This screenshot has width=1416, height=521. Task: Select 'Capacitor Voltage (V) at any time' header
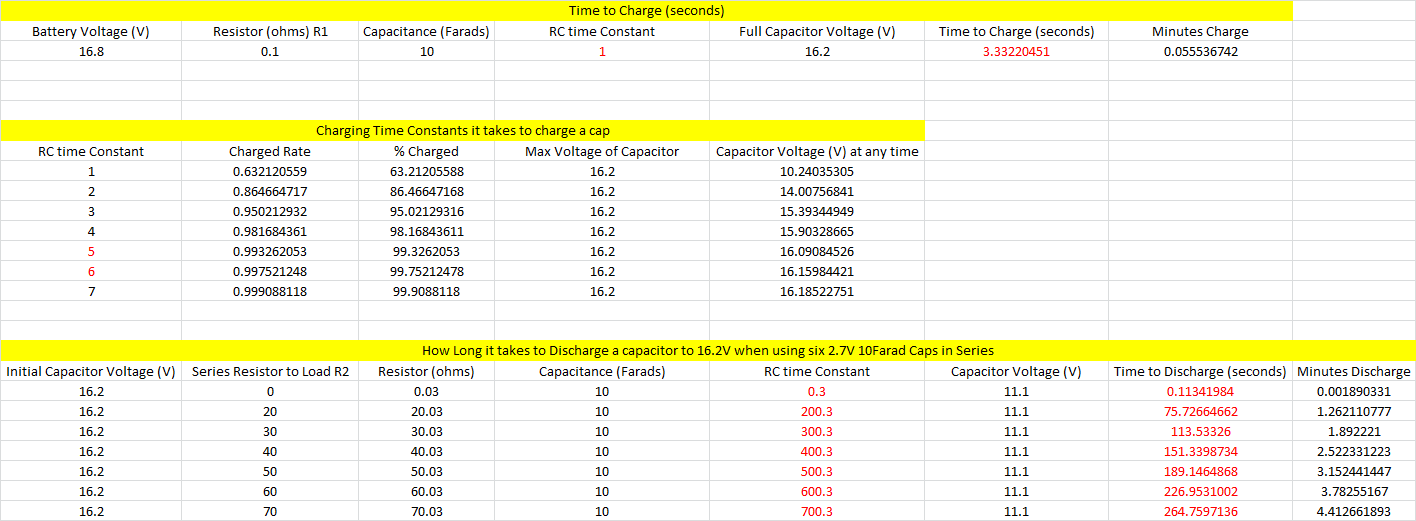tap(817, 151)
